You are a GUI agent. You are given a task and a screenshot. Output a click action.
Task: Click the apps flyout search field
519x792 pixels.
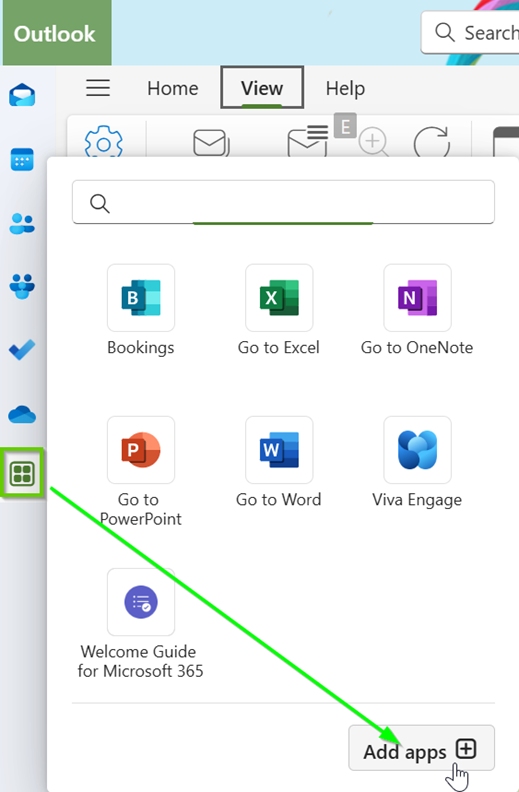[x=283, y=202]
